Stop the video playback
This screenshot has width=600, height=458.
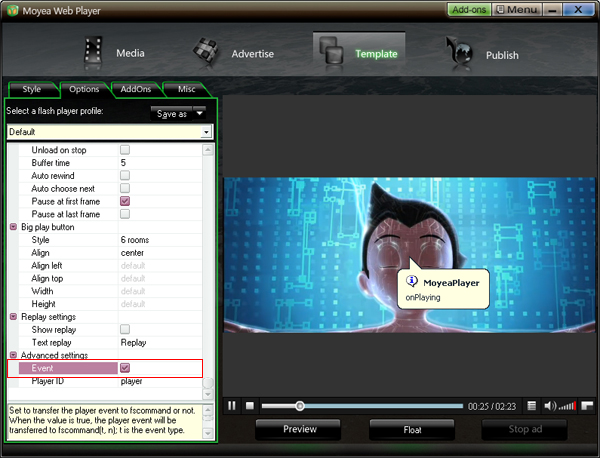tap(249, 406)
